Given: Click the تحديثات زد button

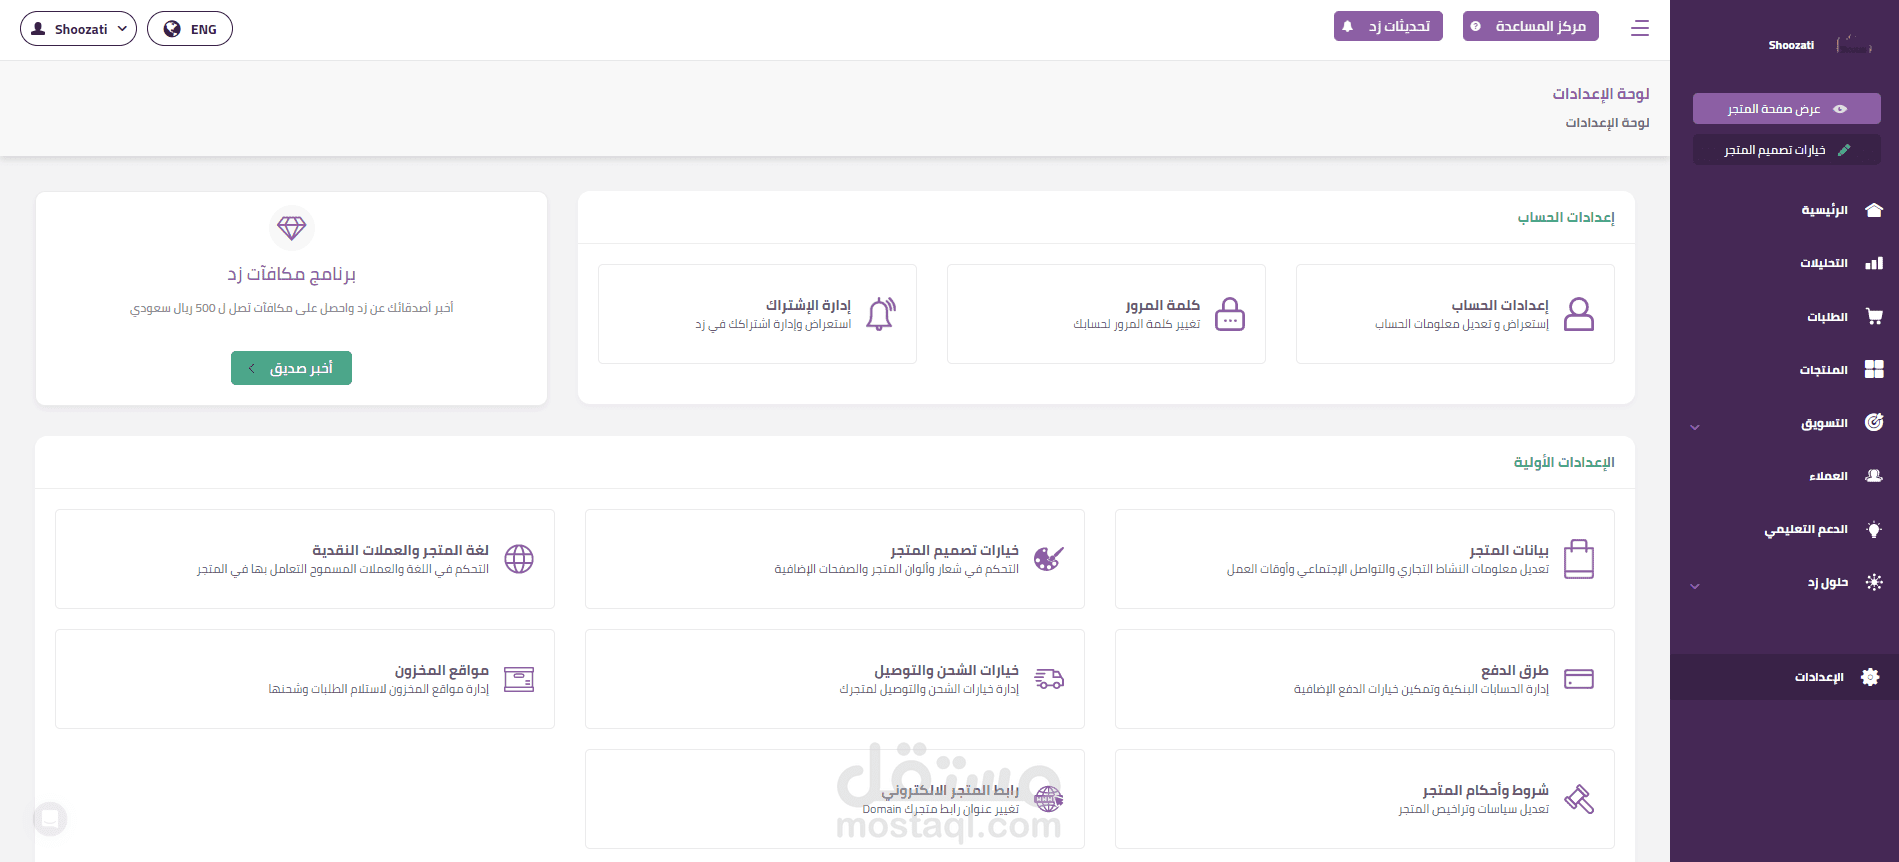Looking at the screenshot, I should coord(1388,26).
